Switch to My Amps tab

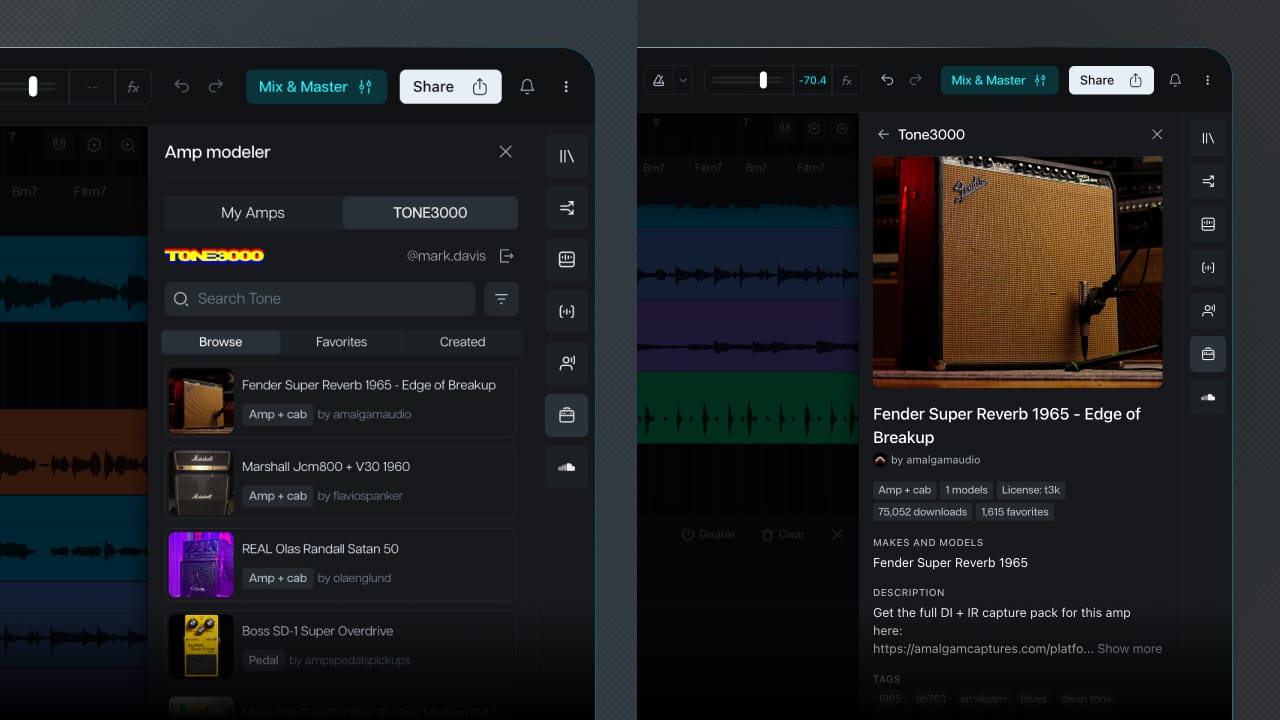pos(253,212)
